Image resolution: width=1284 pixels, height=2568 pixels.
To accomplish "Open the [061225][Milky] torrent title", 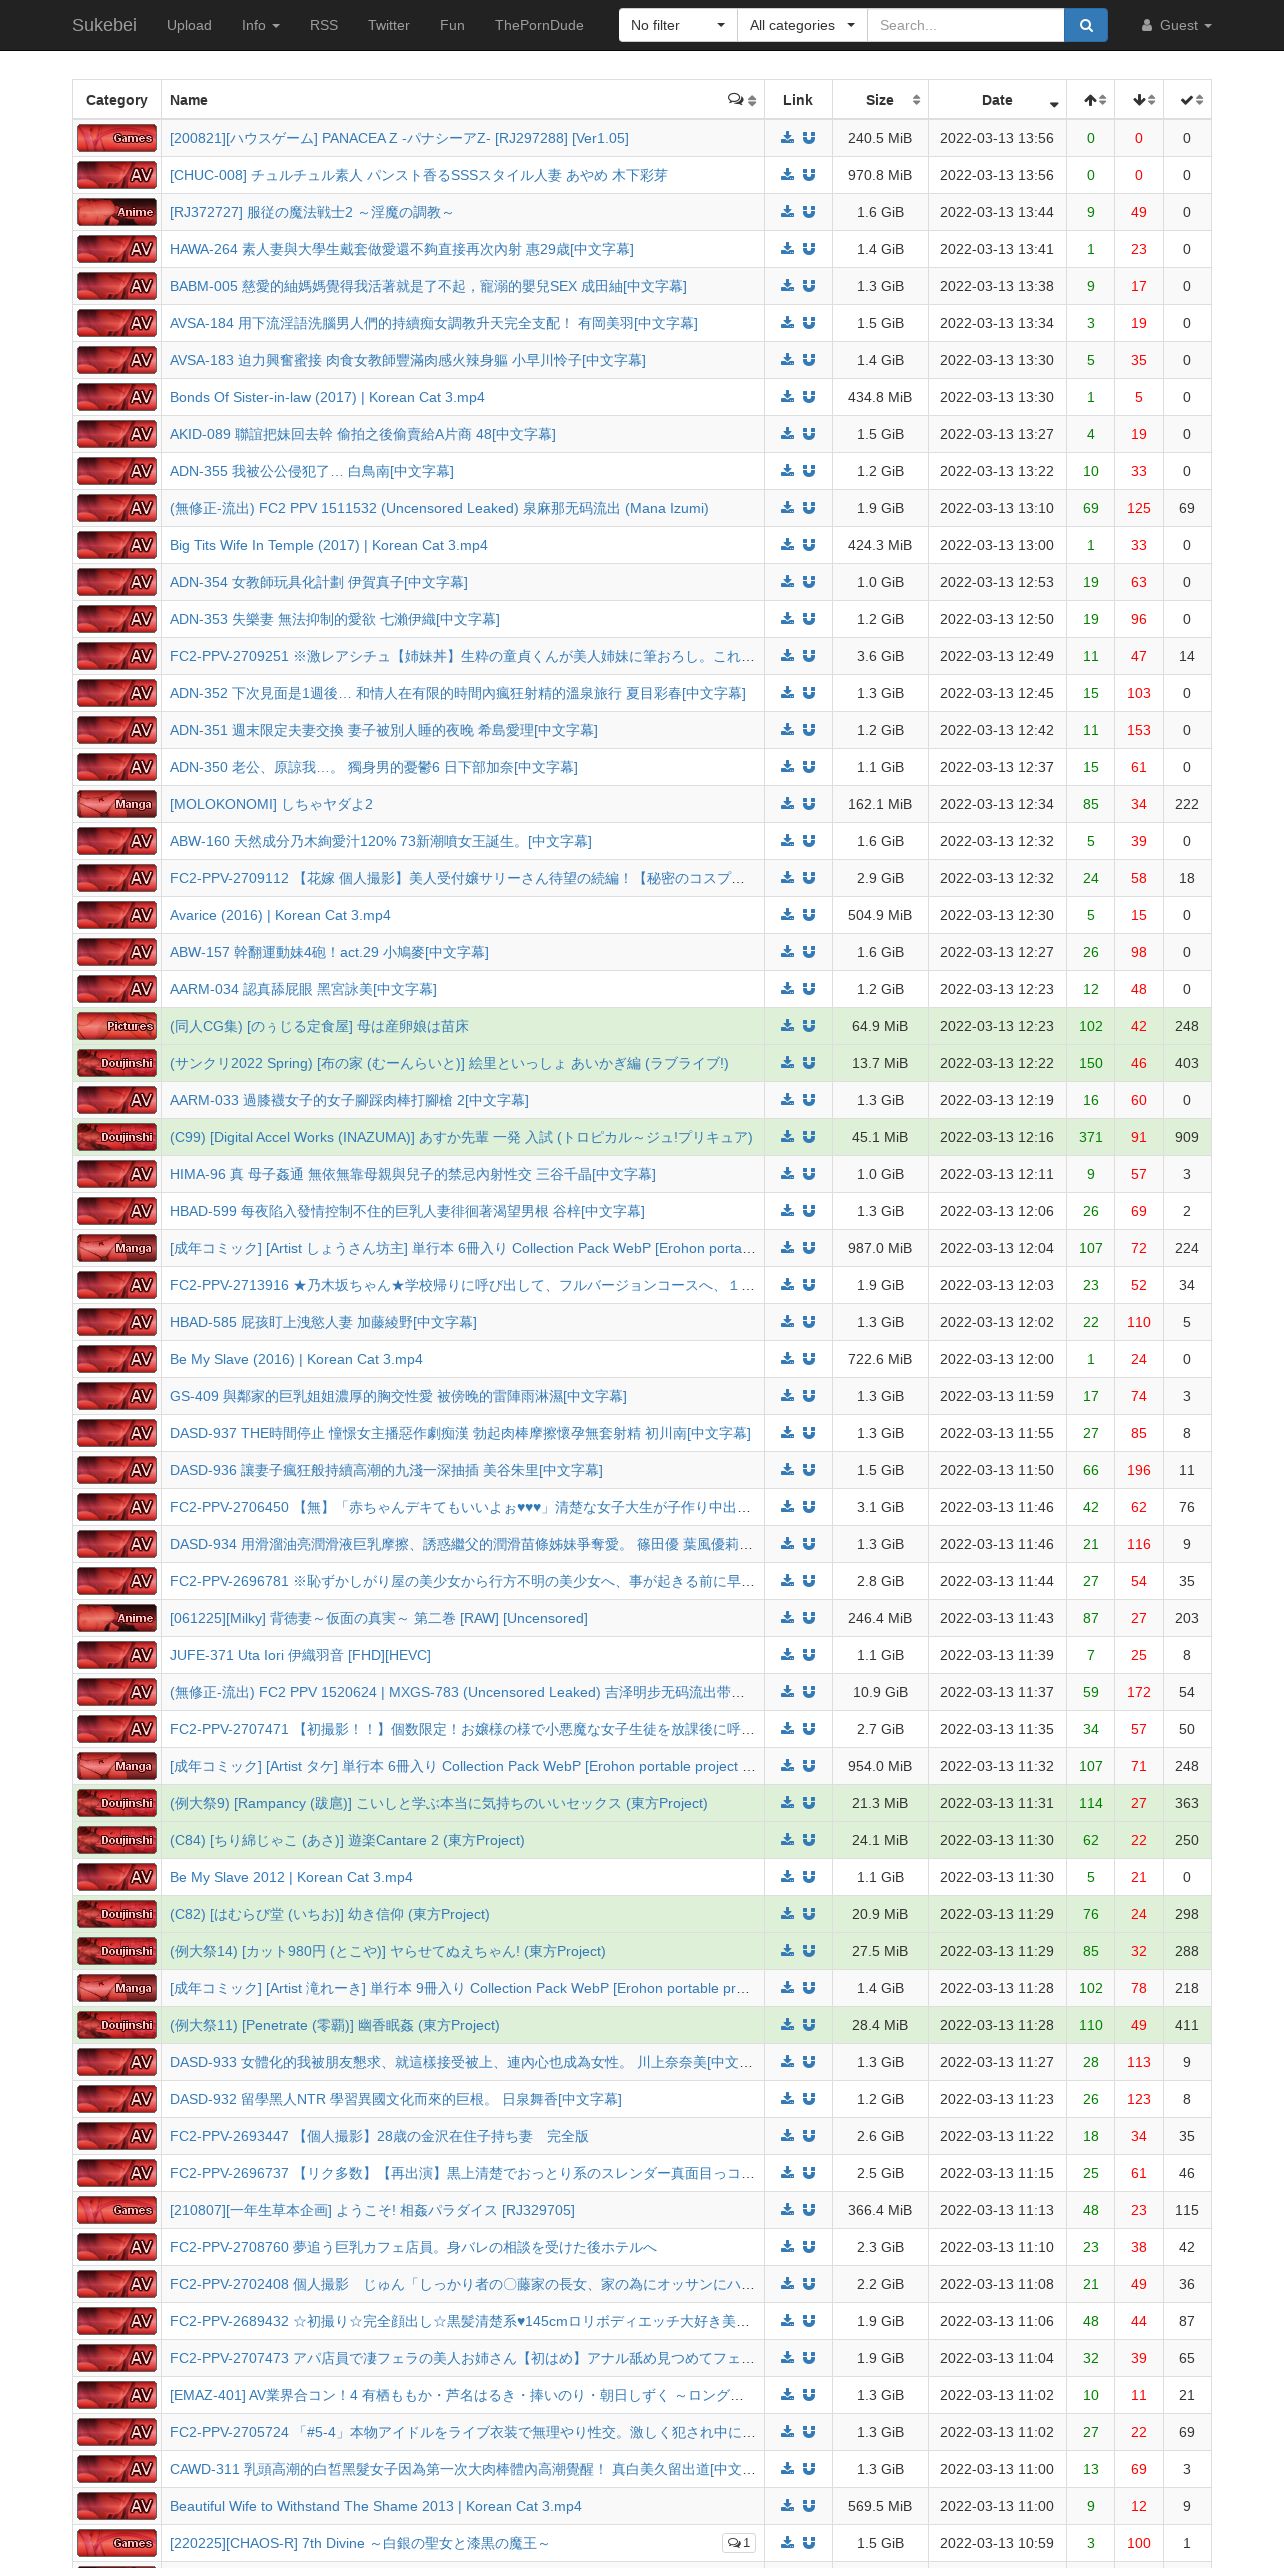I will pyautogui.click(x=378, y=1618).
